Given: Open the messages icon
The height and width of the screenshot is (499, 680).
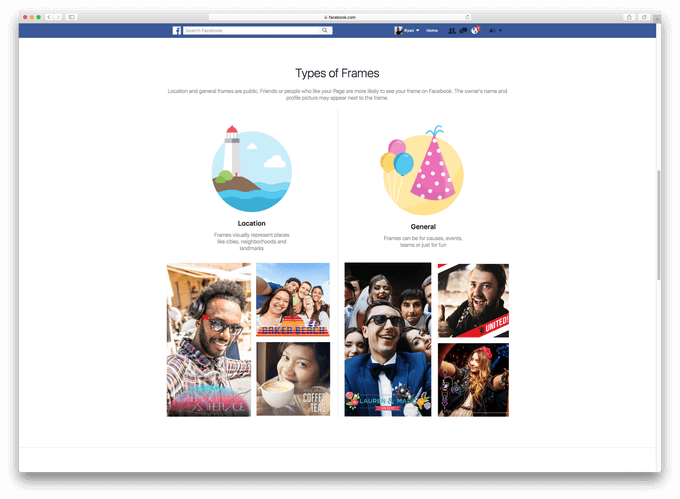Looking at the screenshot, I should click(x=463, y=30).
